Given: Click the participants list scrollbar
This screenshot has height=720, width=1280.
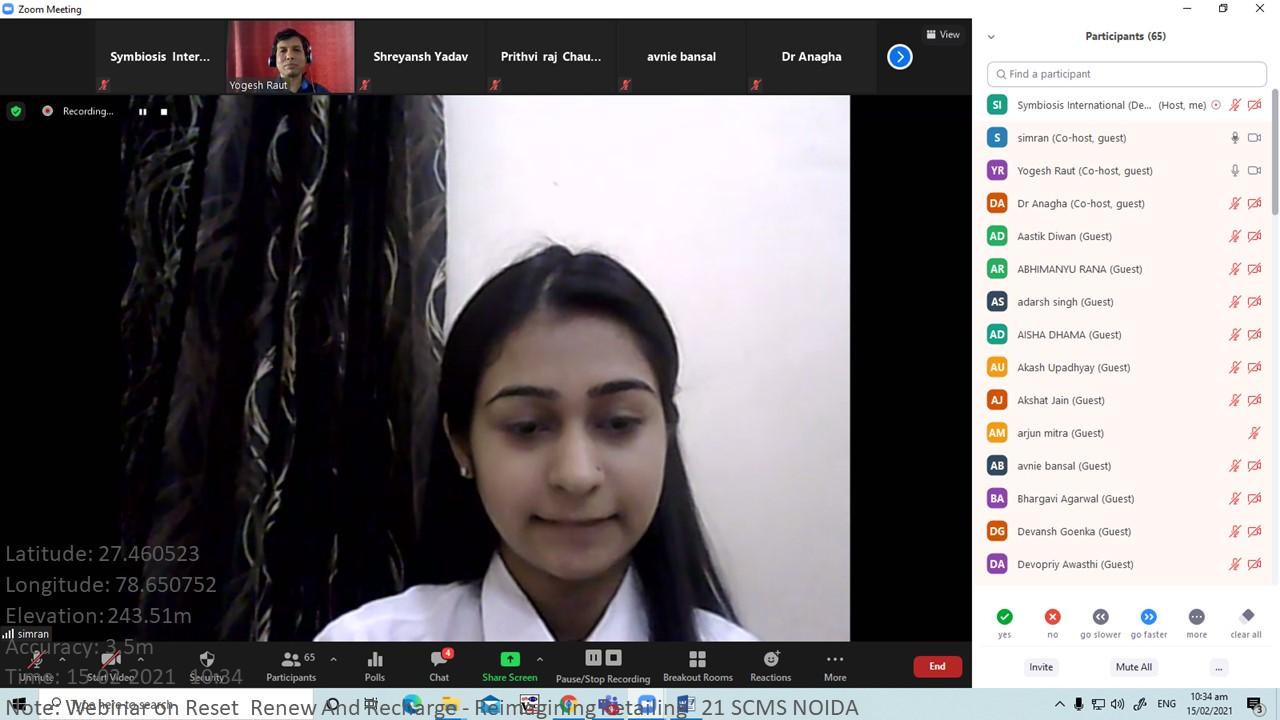Looking at the screenshot, I should click(1274, 150).
